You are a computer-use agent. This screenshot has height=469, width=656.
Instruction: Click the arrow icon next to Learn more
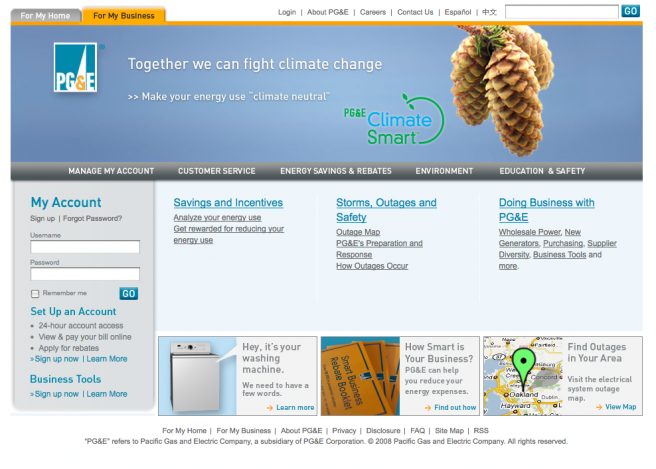coord(270,407)
